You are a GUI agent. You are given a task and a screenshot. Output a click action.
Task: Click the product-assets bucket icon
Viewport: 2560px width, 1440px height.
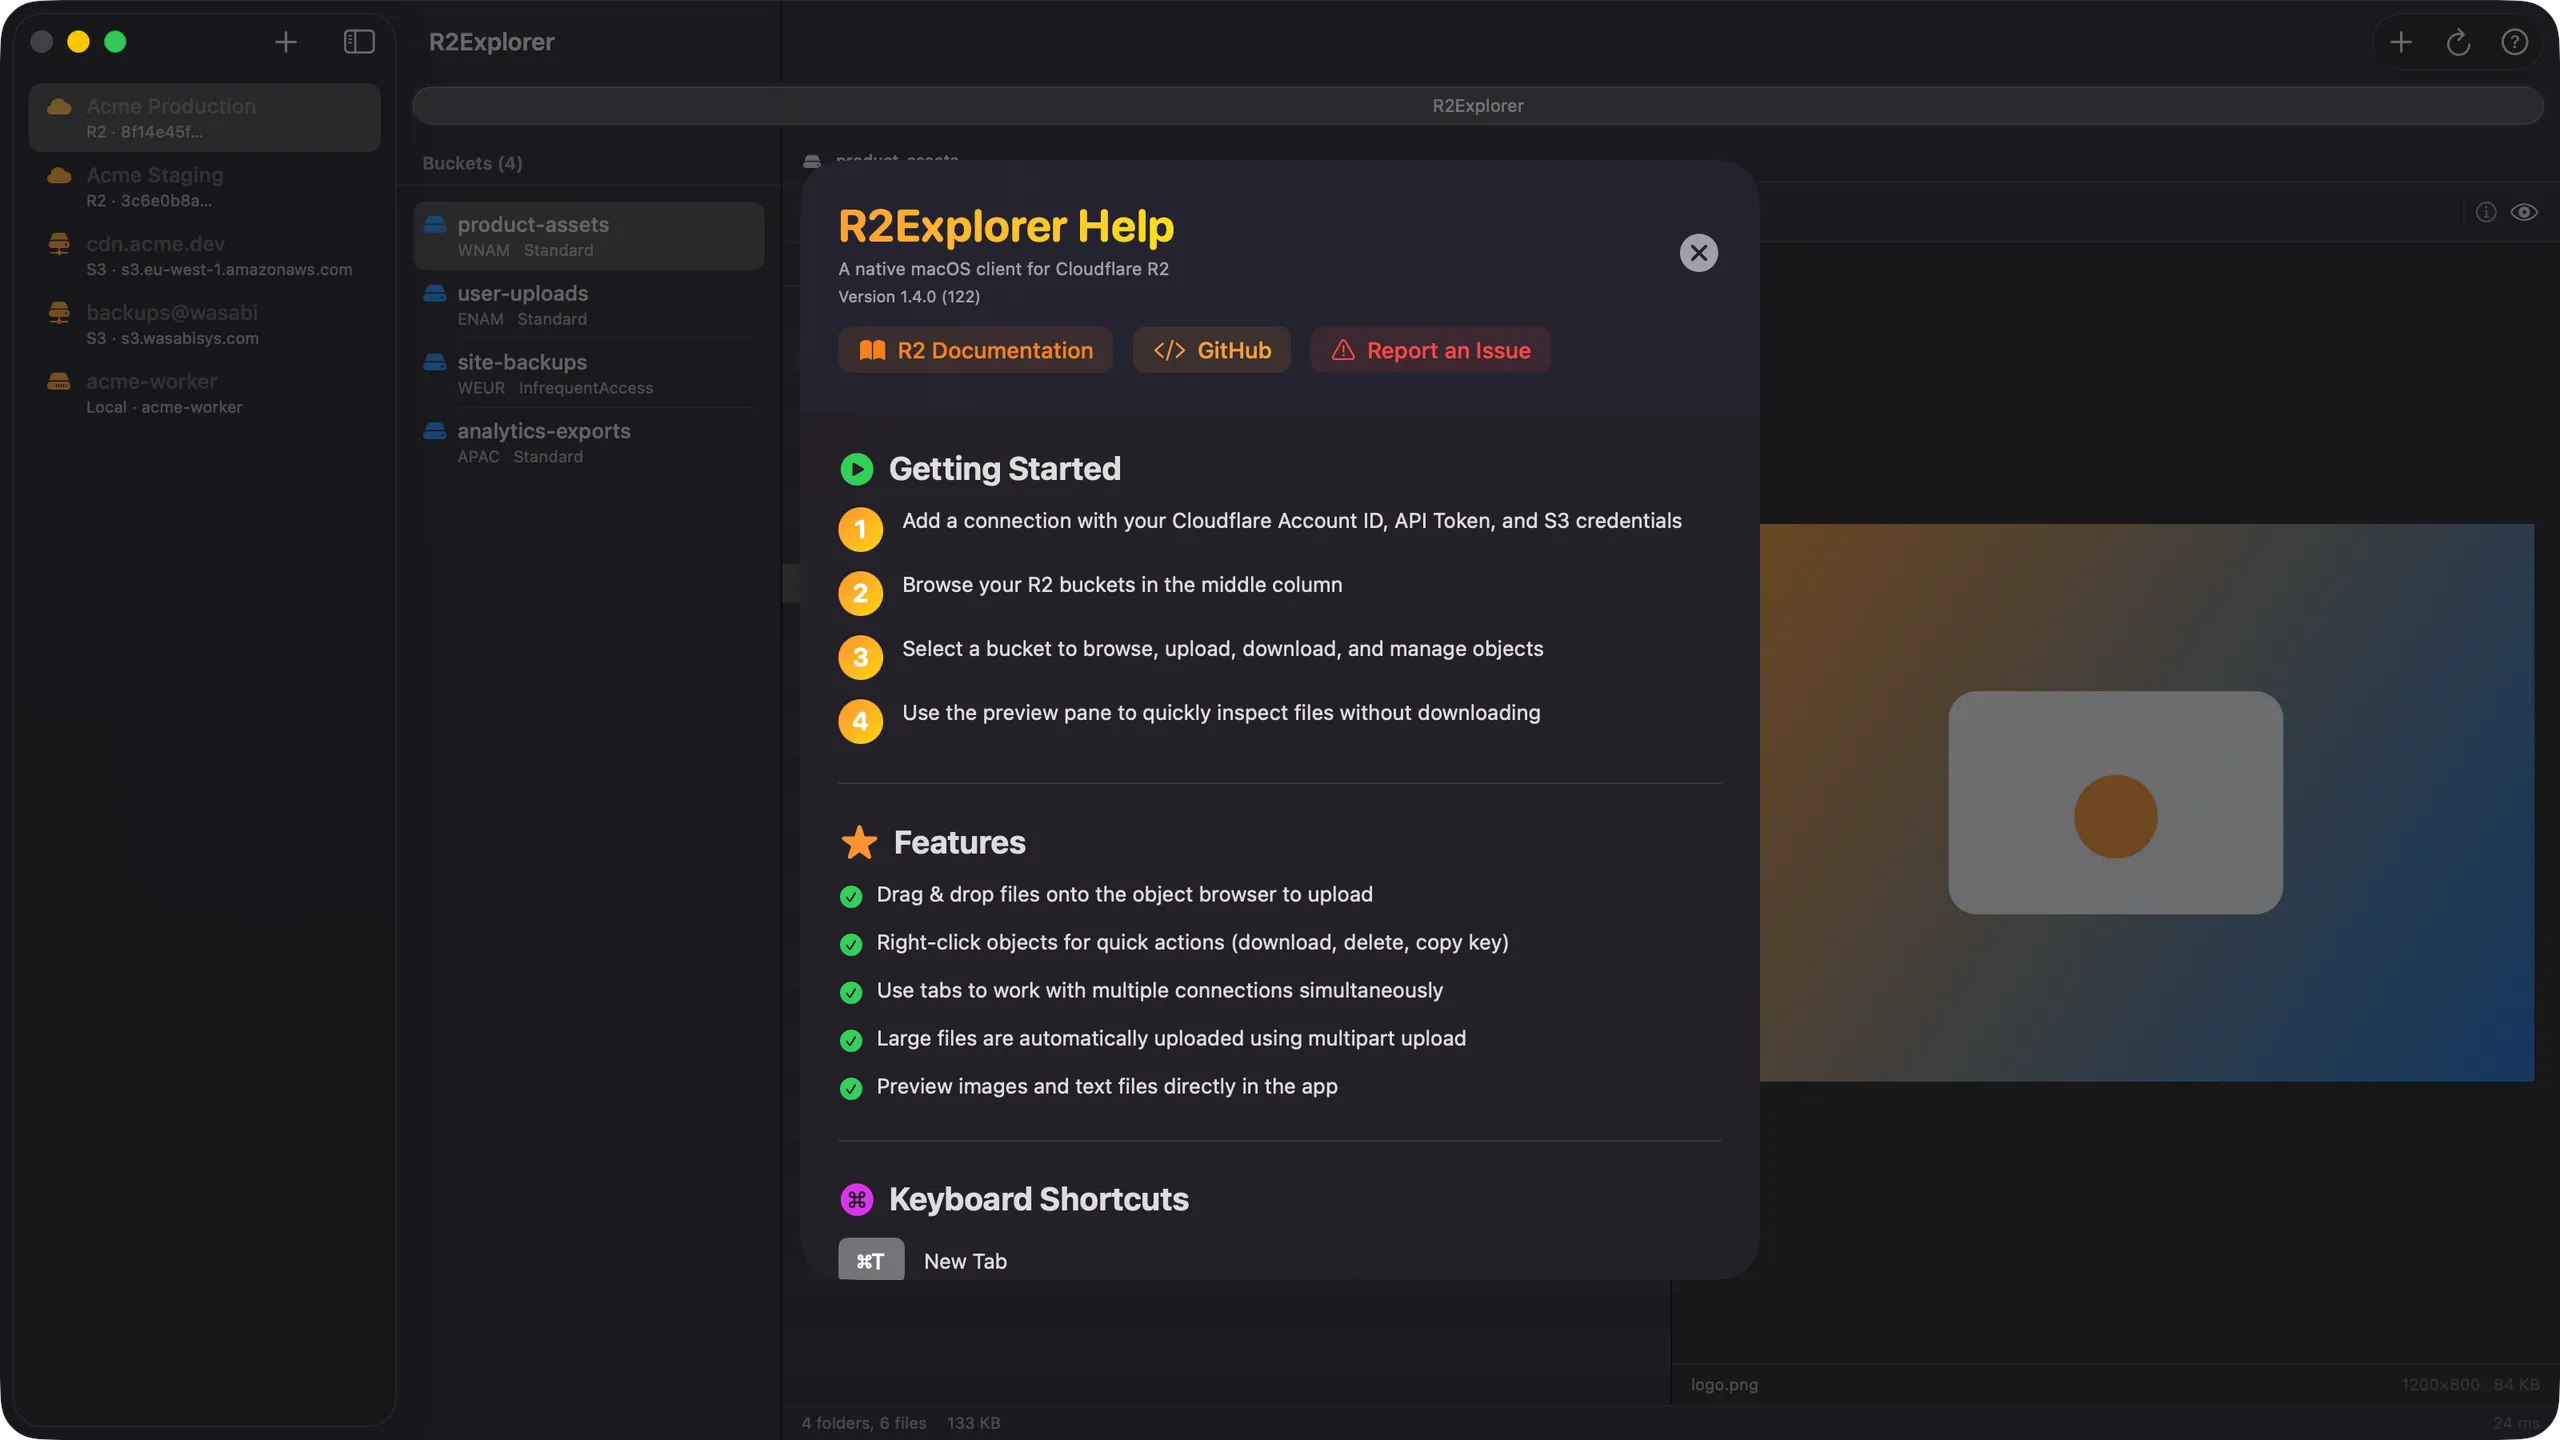[x=435, y=224]
